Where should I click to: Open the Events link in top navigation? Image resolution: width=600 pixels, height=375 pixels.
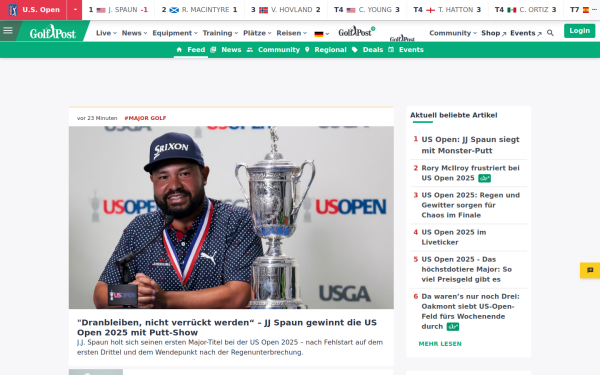(x=526, y=33)
